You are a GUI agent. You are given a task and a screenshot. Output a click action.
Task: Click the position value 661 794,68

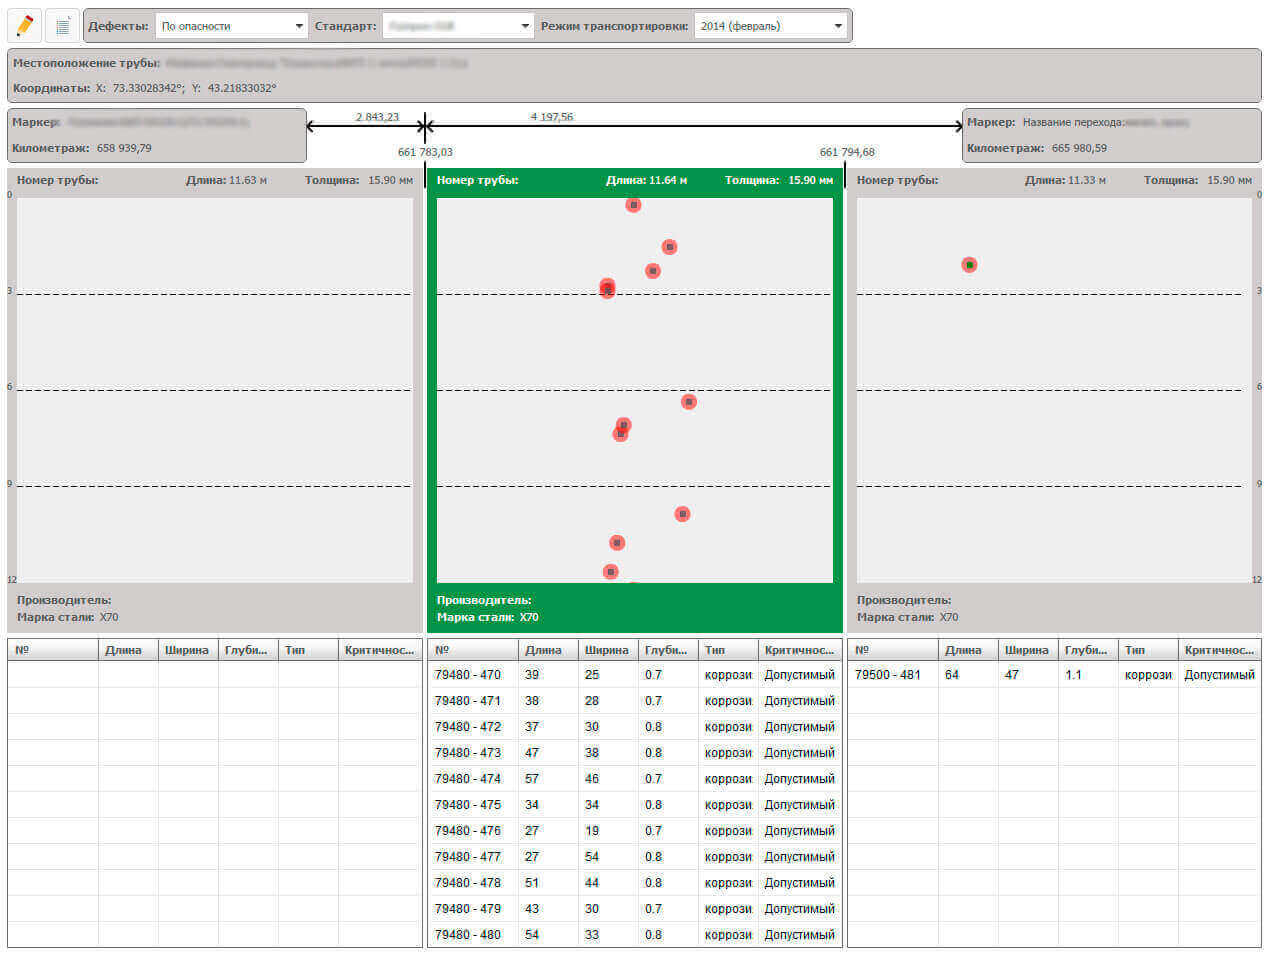(847, 152)
